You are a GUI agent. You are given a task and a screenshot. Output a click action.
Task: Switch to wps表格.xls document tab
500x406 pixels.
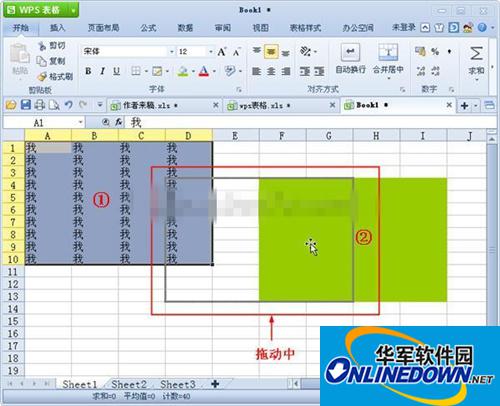click(281, 105)
